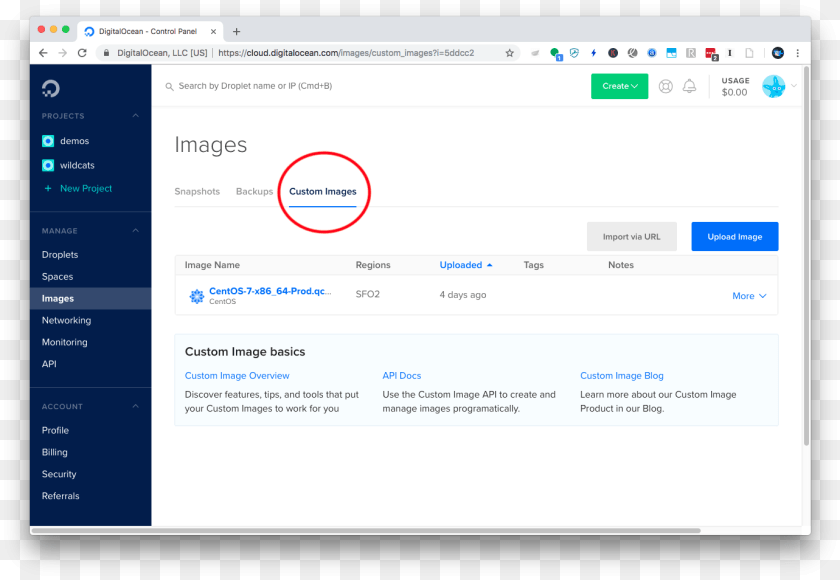Click the SFO2 region cell
This screenshot has height=580, width=840.
click(368, 295)
